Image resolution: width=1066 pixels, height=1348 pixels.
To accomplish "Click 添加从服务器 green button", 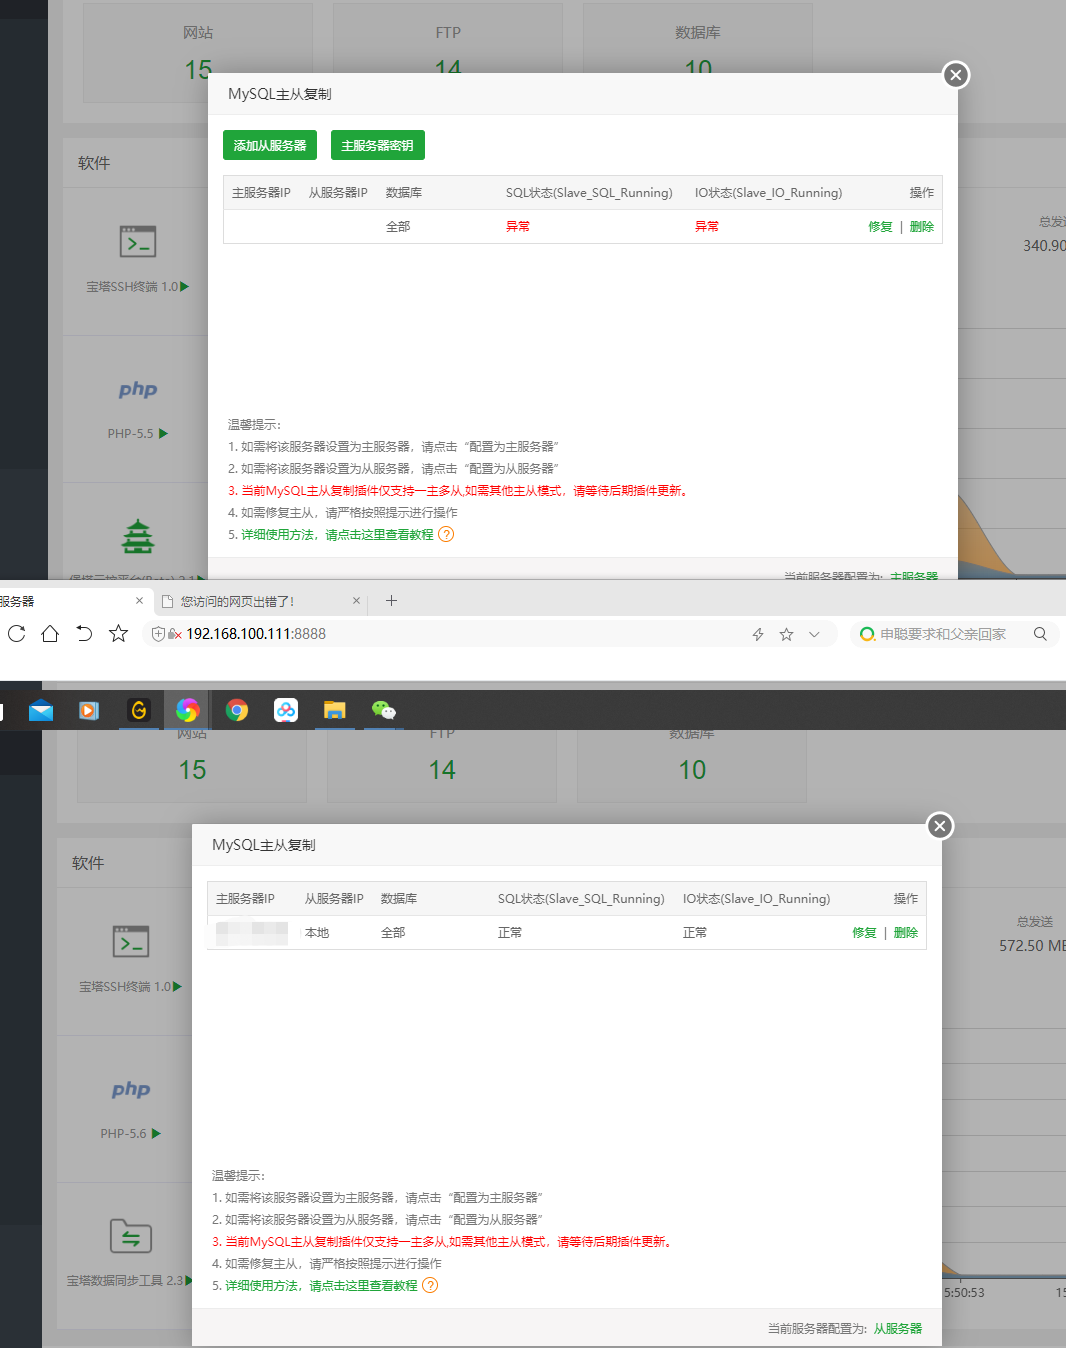I will (x=270, y=145).
